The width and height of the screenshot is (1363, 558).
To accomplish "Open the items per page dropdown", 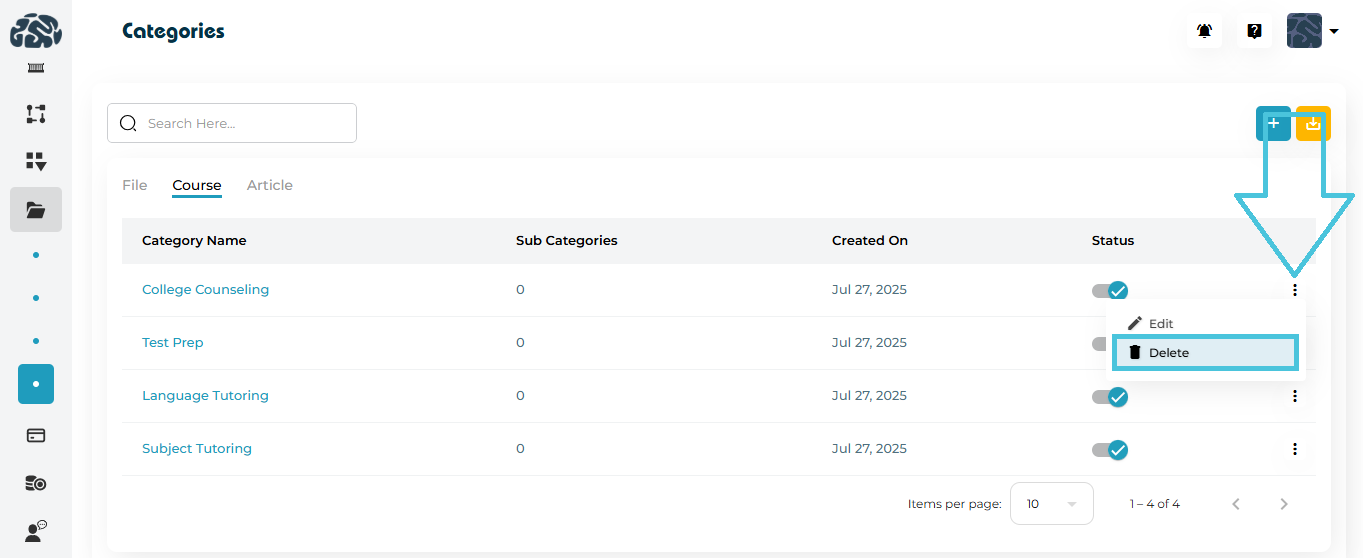I will [1051, 504].
